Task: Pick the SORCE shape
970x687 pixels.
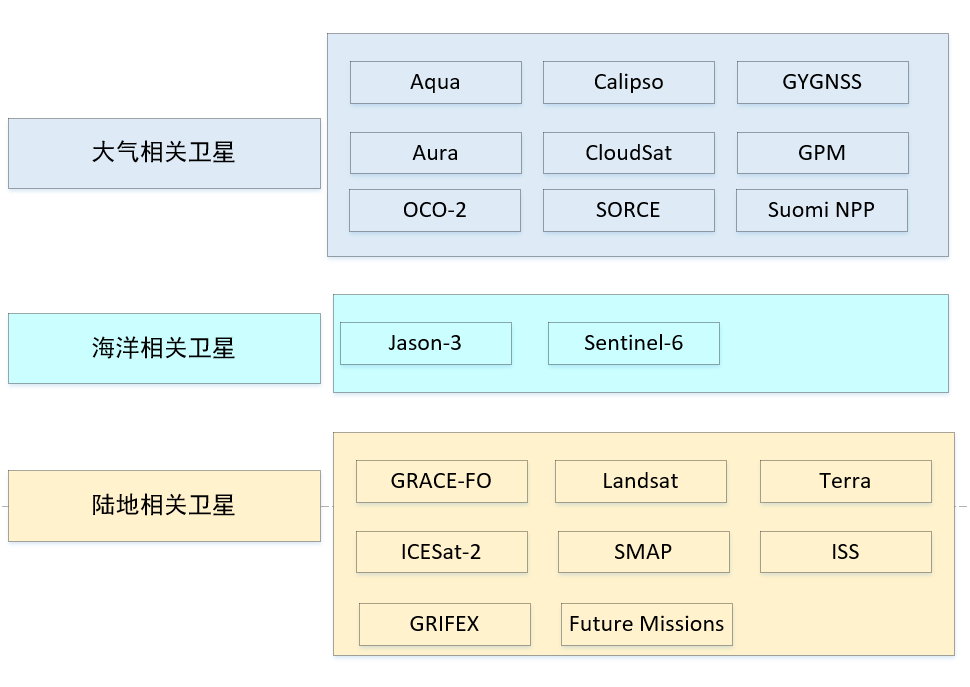Action: pos(629,210)
